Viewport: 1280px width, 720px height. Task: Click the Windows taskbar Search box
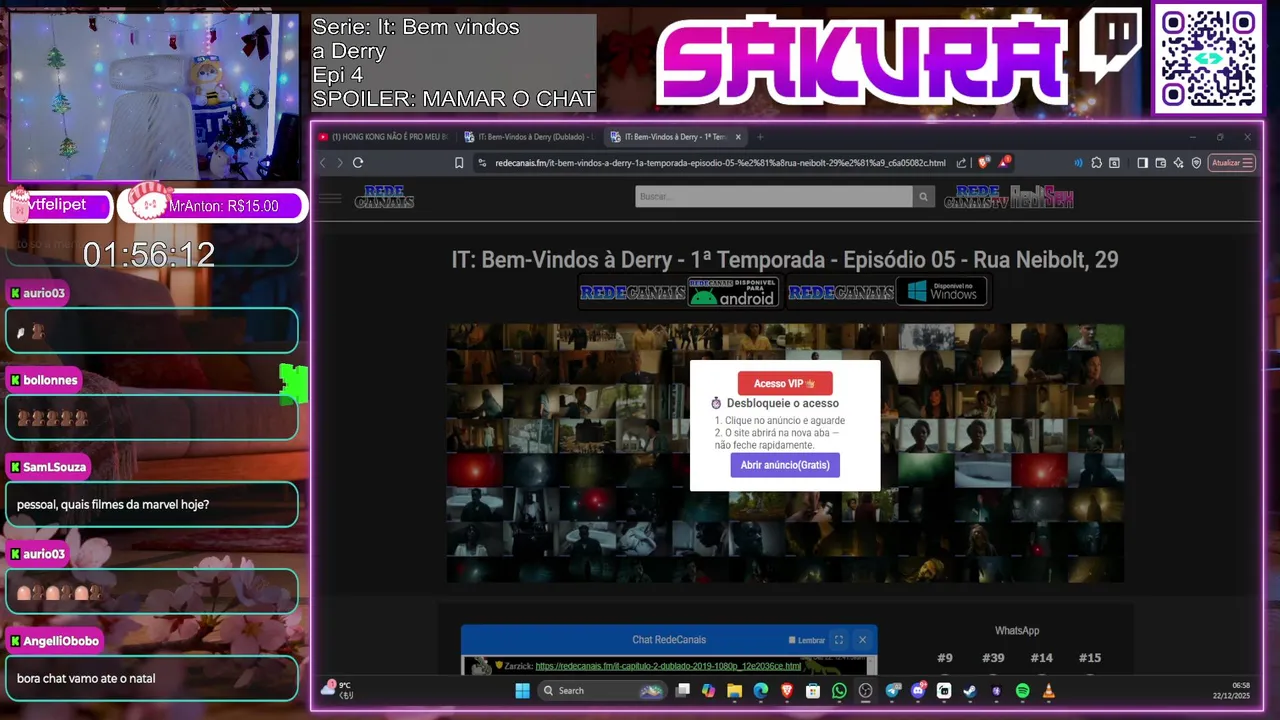pyautogui.click(x=602, y=691)
